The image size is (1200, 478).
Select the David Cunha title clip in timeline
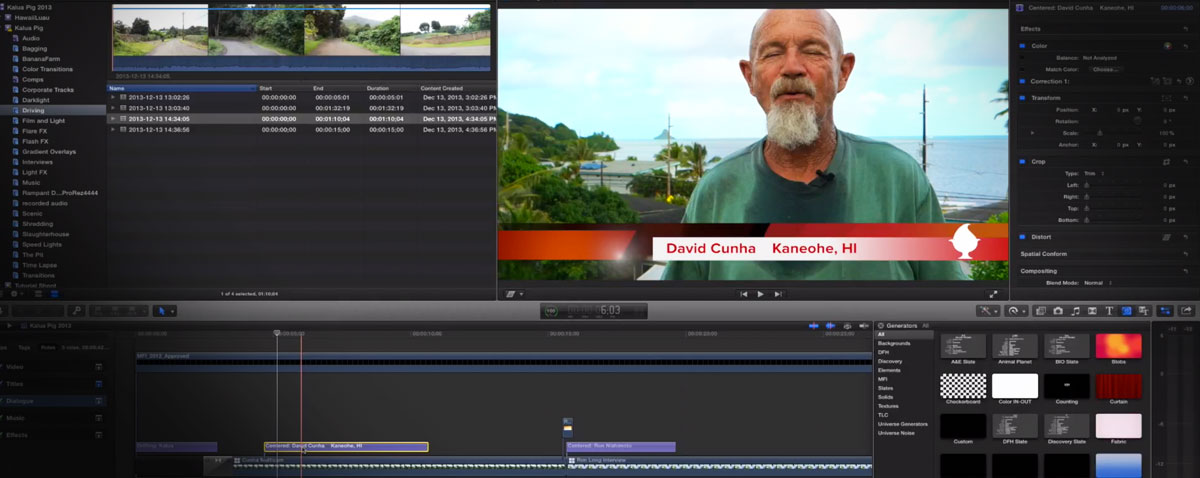pos(346,447)
